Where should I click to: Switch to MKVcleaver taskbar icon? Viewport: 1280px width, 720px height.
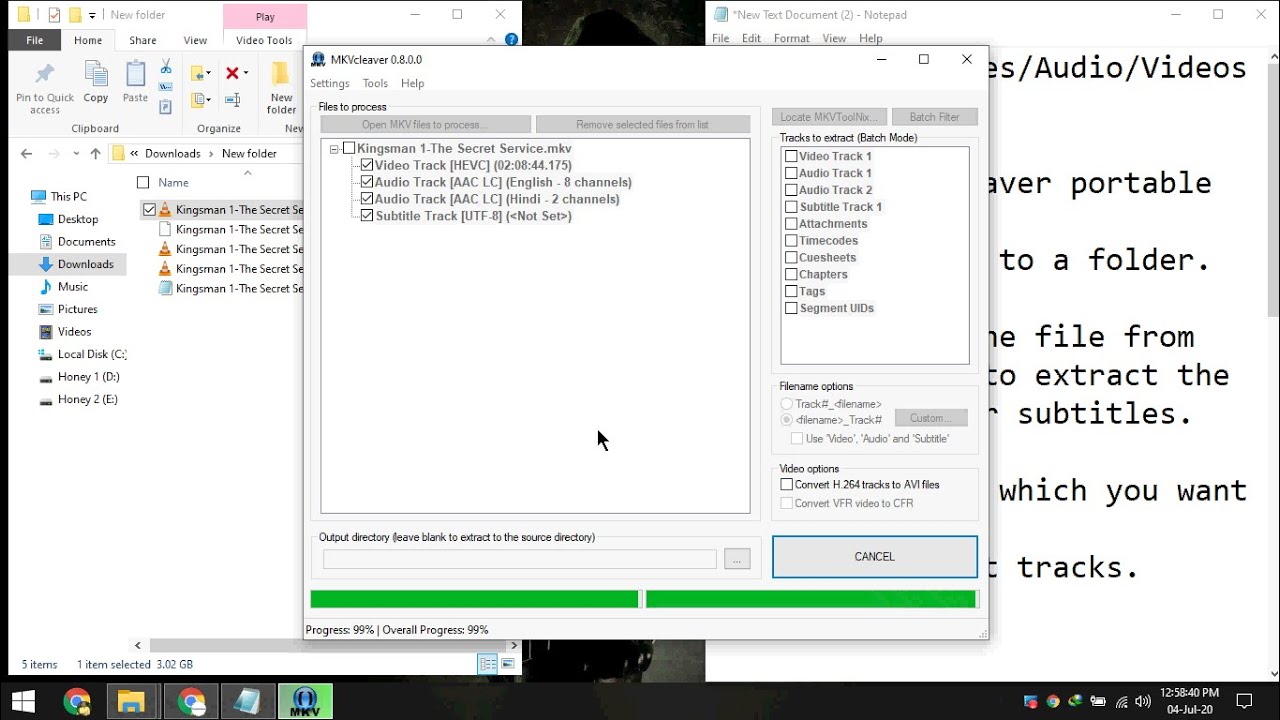tap(305, 701)
